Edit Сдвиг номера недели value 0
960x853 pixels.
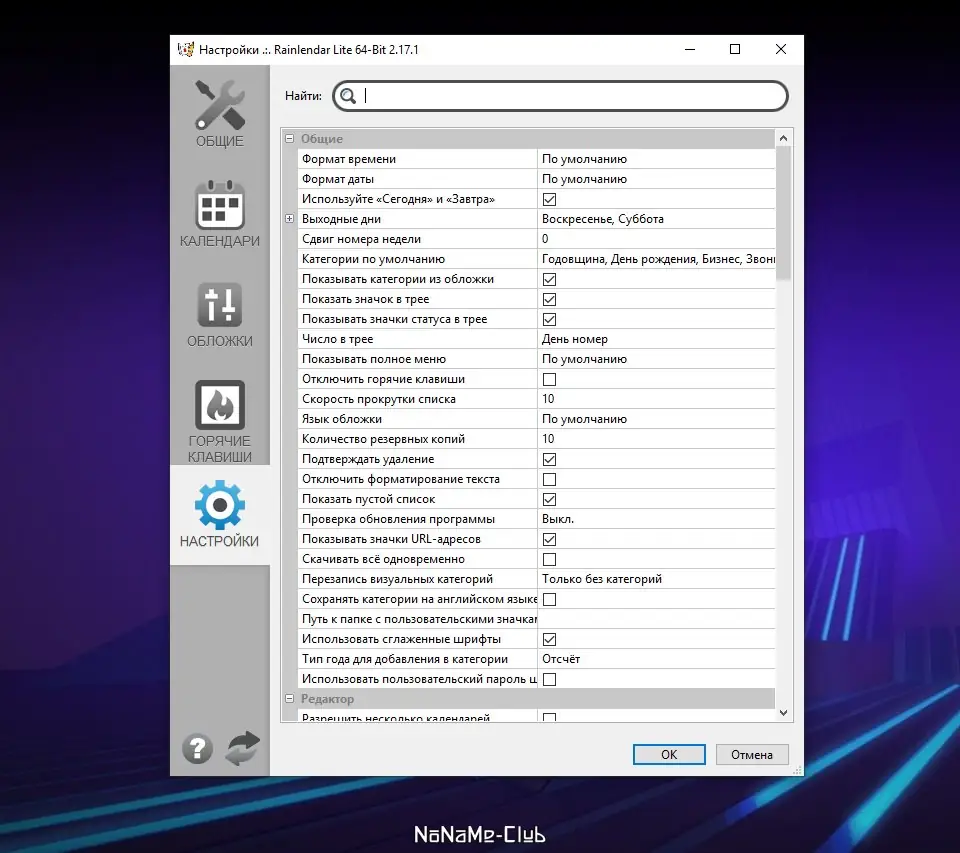[x=656, y=239]
